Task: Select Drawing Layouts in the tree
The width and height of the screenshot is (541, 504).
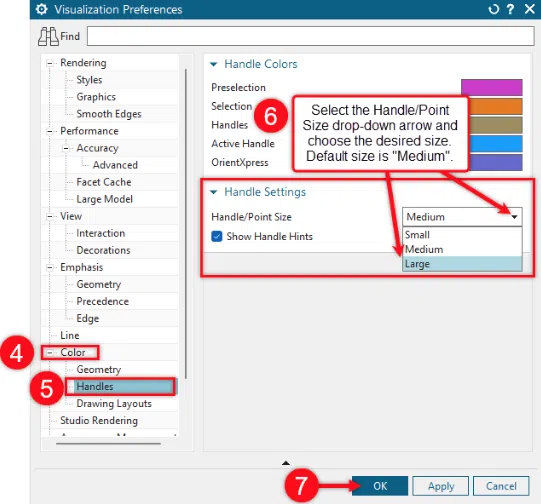Action: coord(114,403)
